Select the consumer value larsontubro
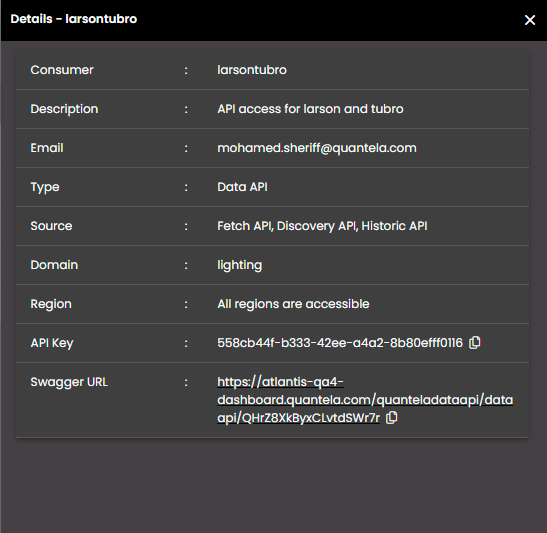547x533 pixels. pyautogui.click(x=252, y=70)
